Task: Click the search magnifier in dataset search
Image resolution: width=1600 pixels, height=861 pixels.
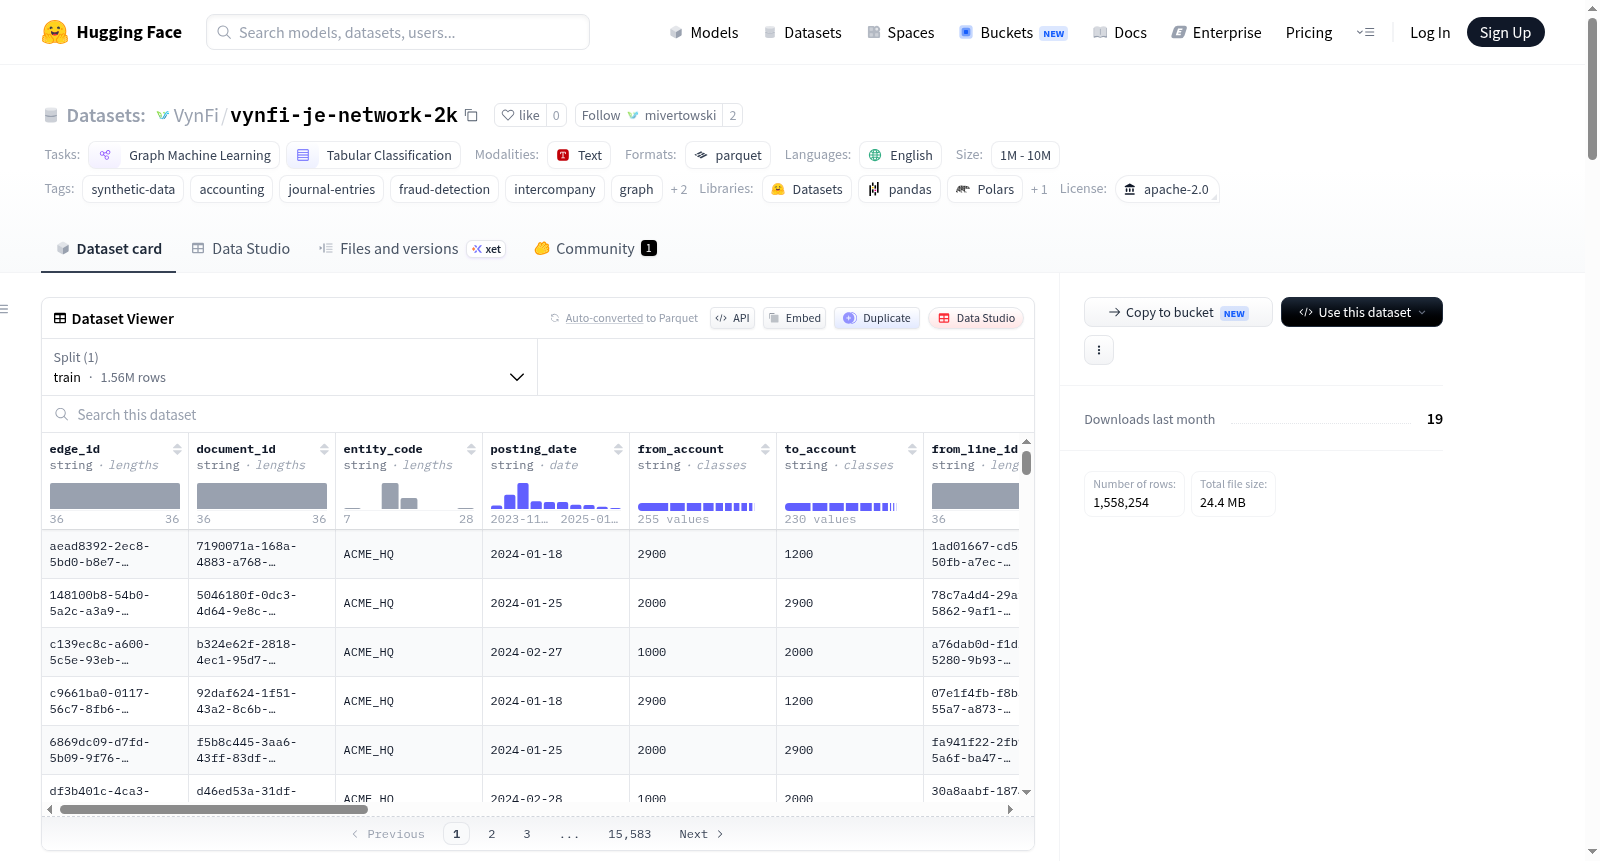Action: 62,414
